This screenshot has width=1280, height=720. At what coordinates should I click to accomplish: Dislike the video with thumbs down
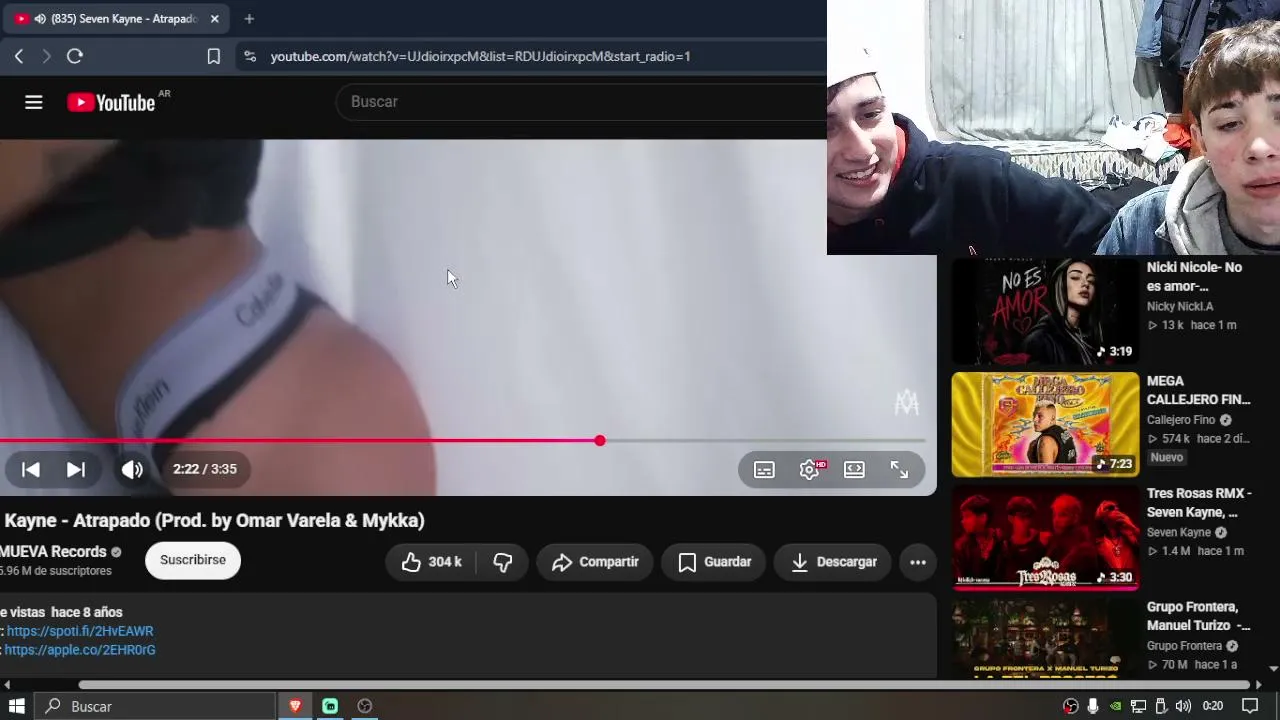pos(502,562)
